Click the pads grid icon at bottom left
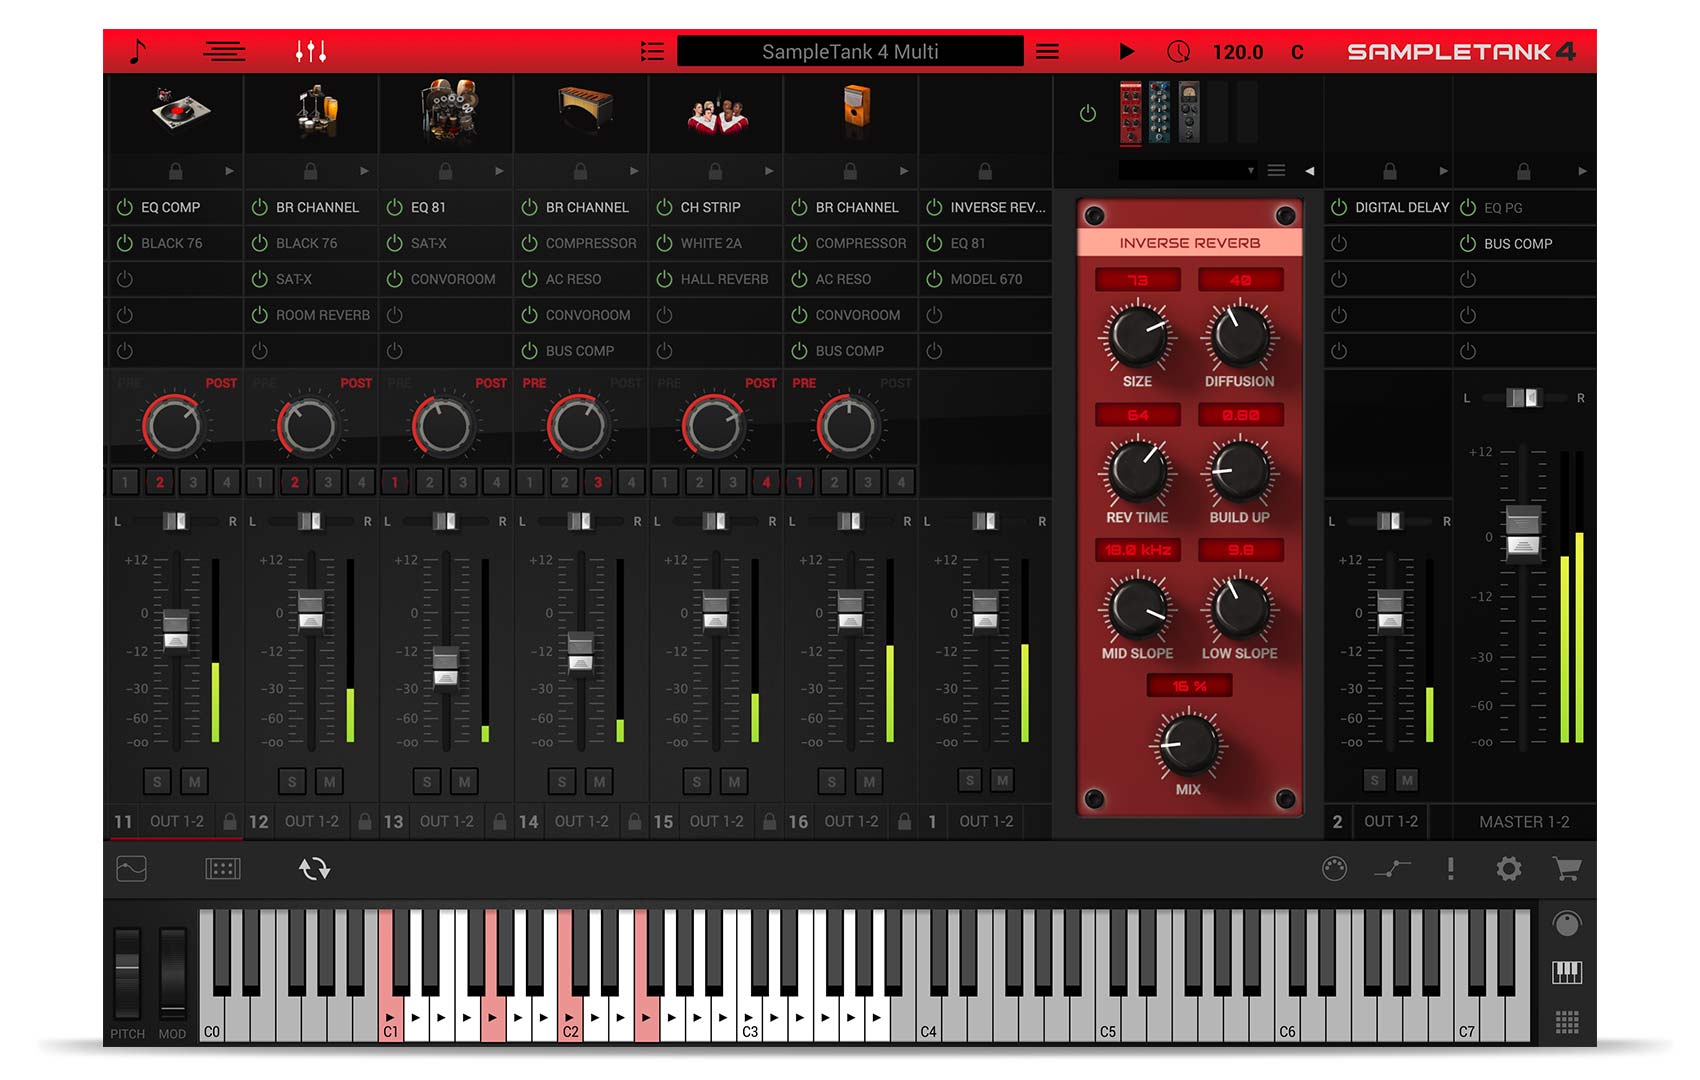Viewport: 1700px width, 1080px height. pos(225,869)
